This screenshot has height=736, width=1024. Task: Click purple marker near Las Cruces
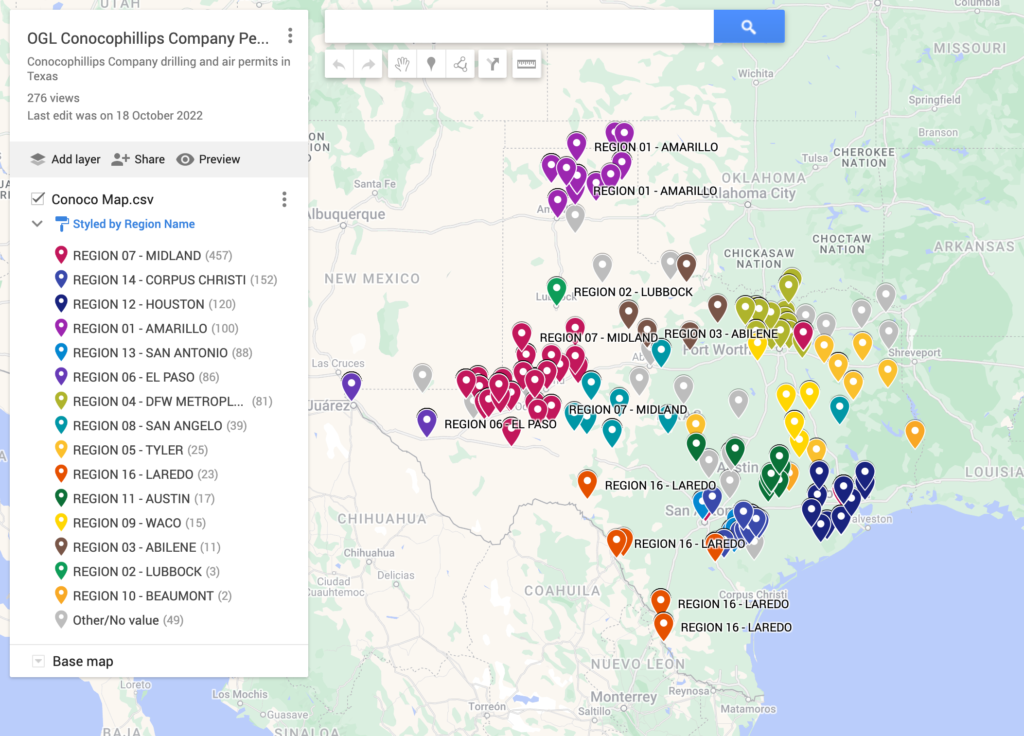click(x=351, y=384)
